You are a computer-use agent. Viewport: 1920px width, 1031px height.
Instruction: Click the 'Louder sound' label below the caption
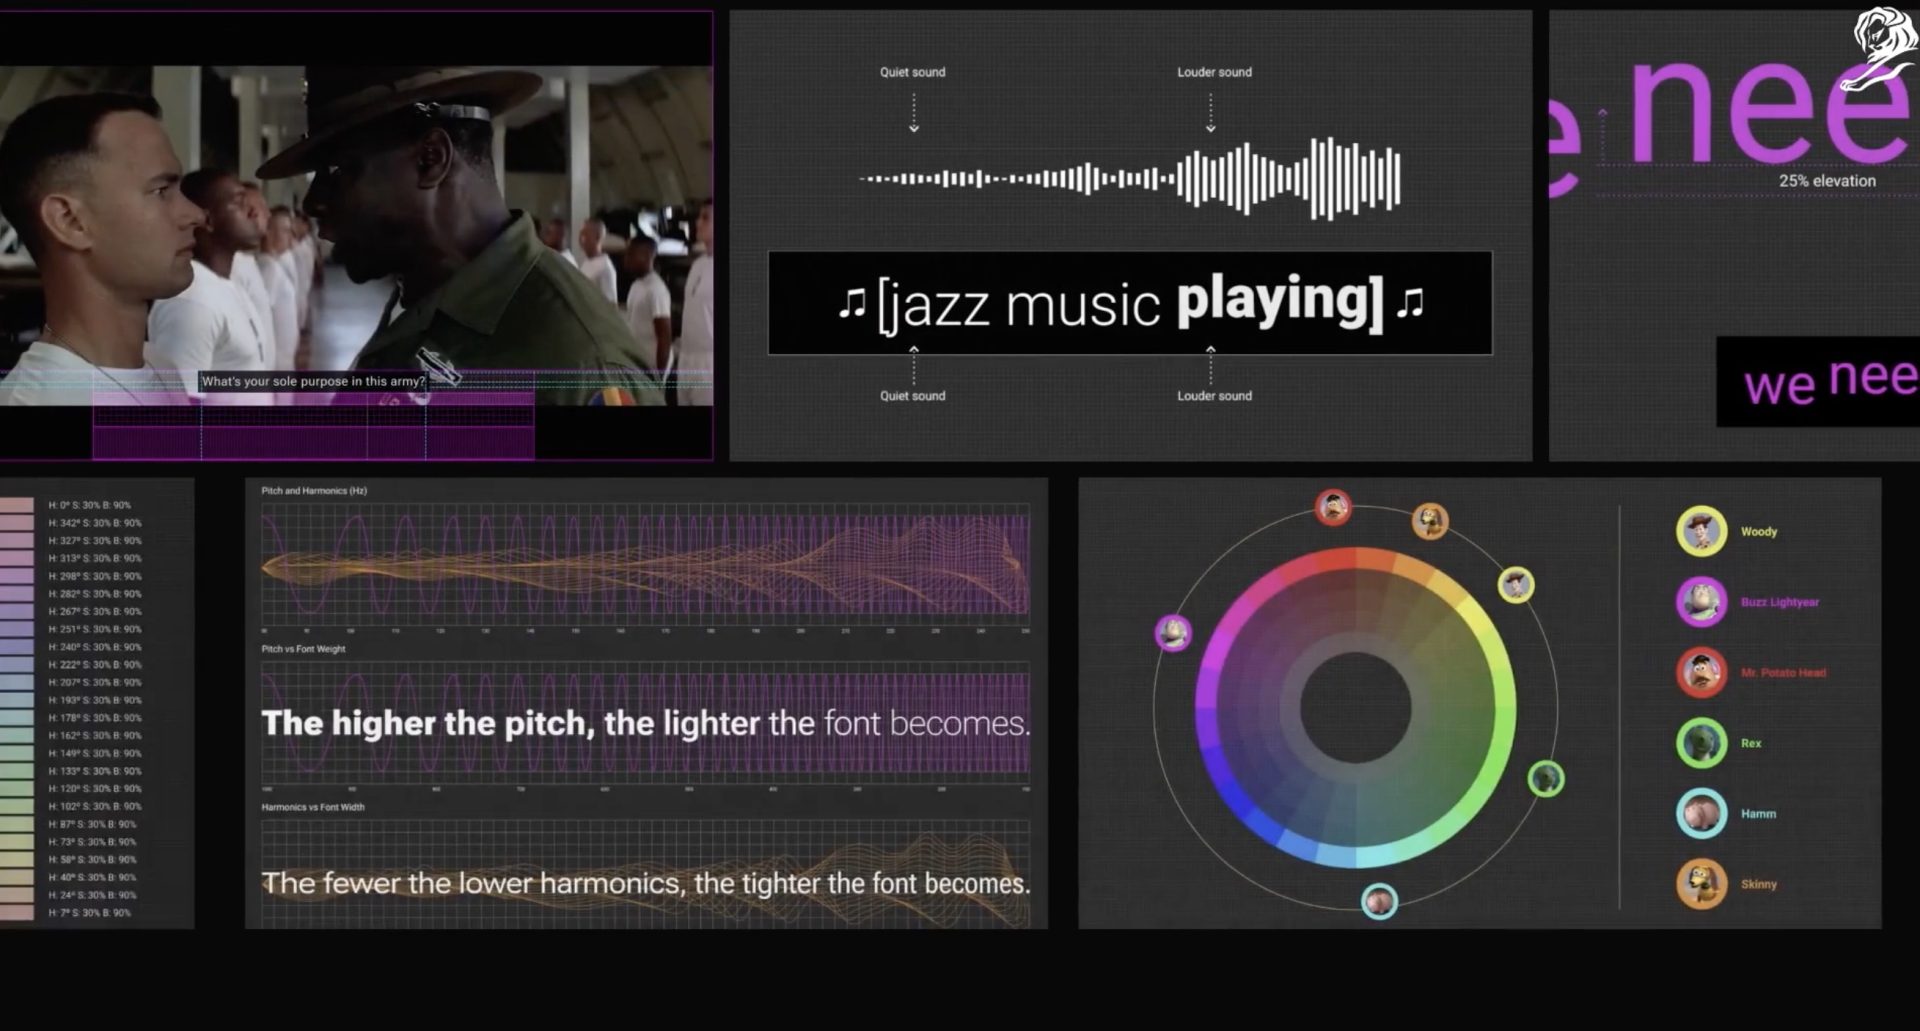coord(1214,396)
